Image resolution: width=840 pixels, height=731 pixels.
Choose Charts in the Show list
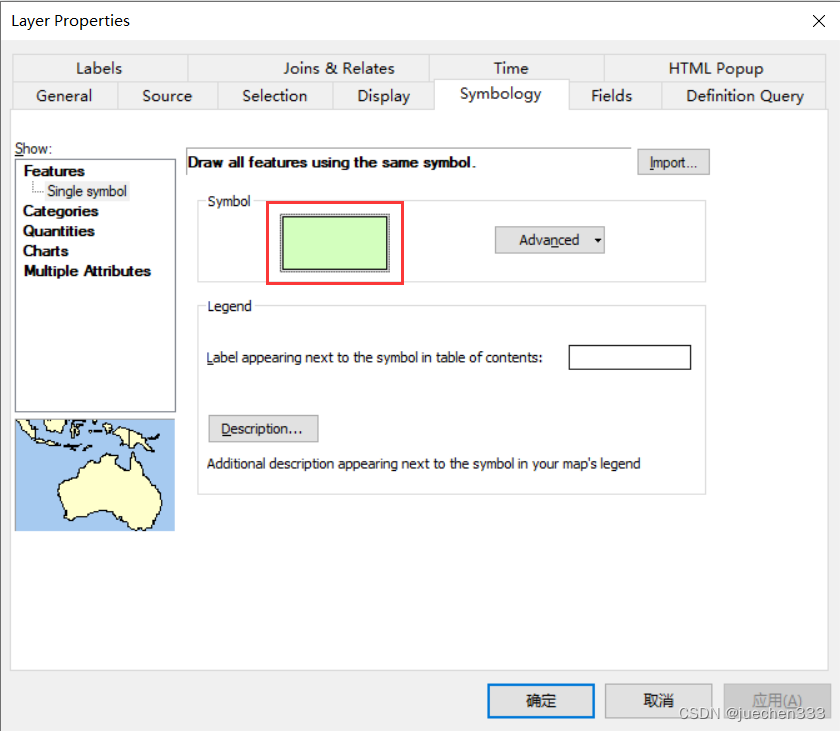coord(46,251)
